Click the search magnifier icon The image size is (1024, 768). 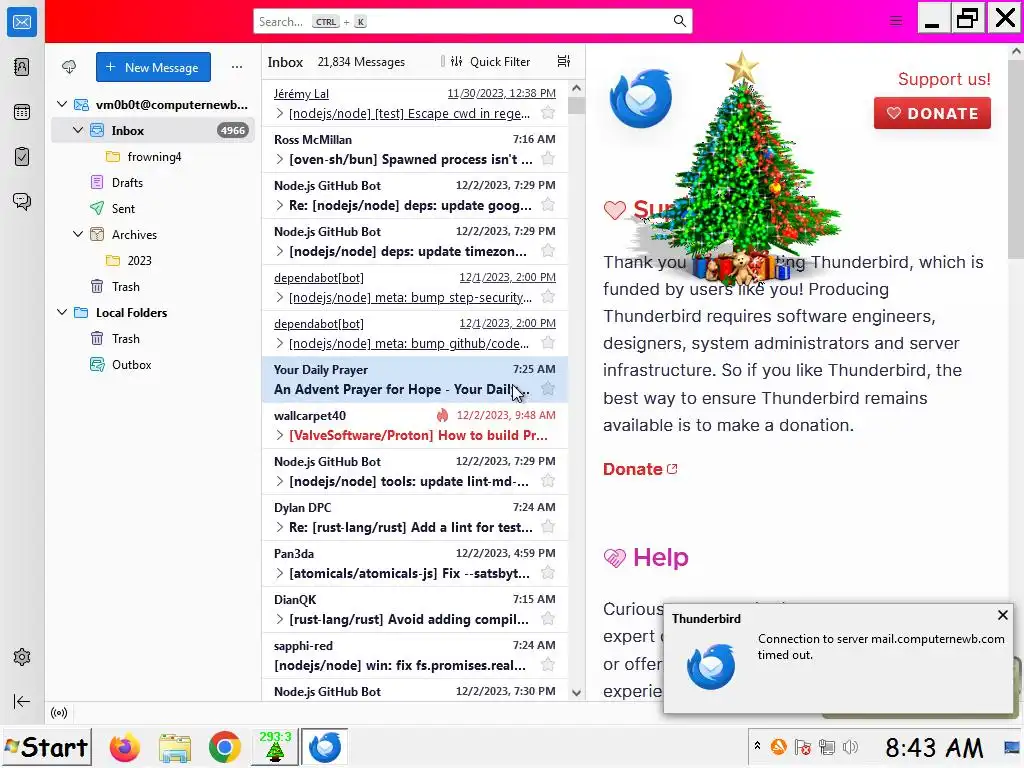679,22
